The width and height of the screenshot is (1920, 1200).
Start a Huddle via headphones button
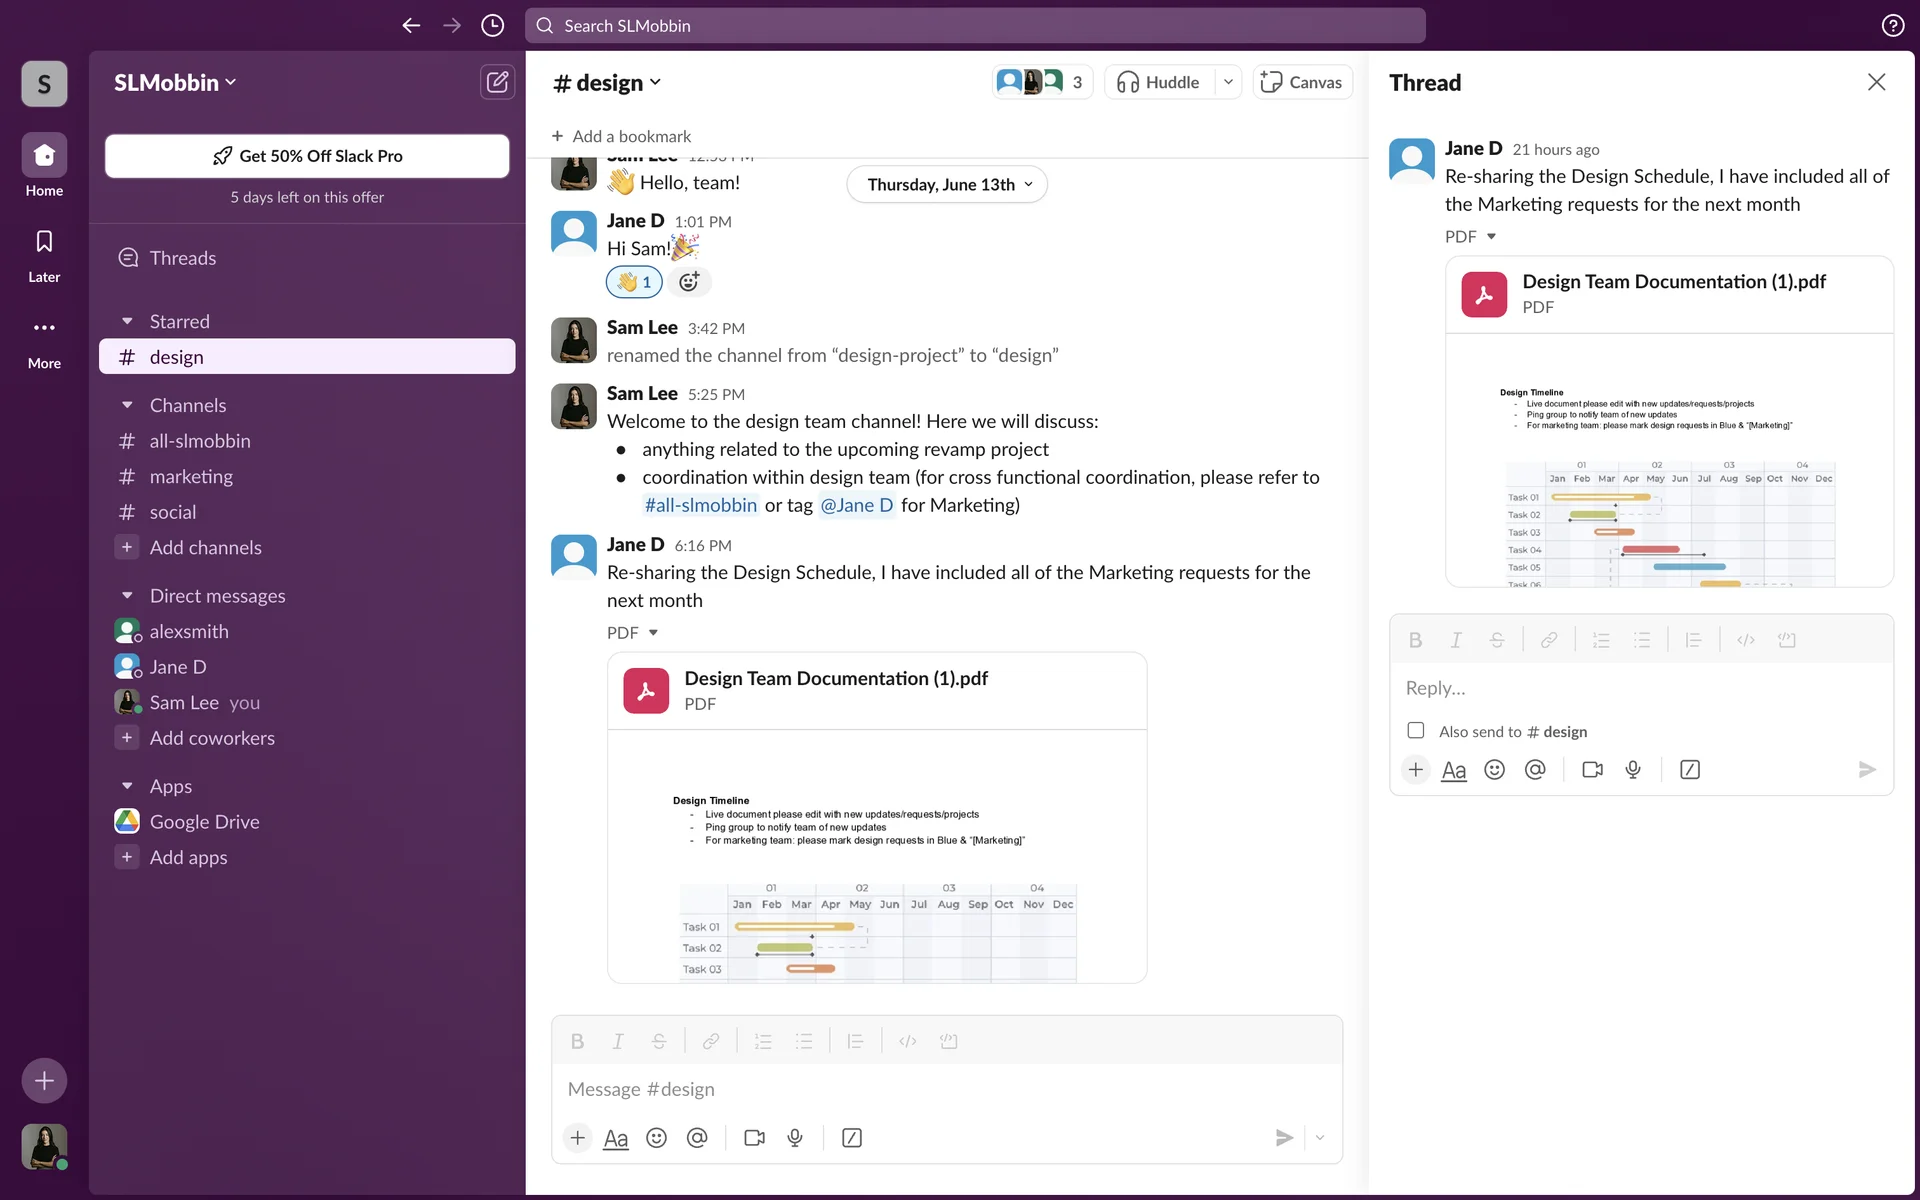click(1158, 82)
